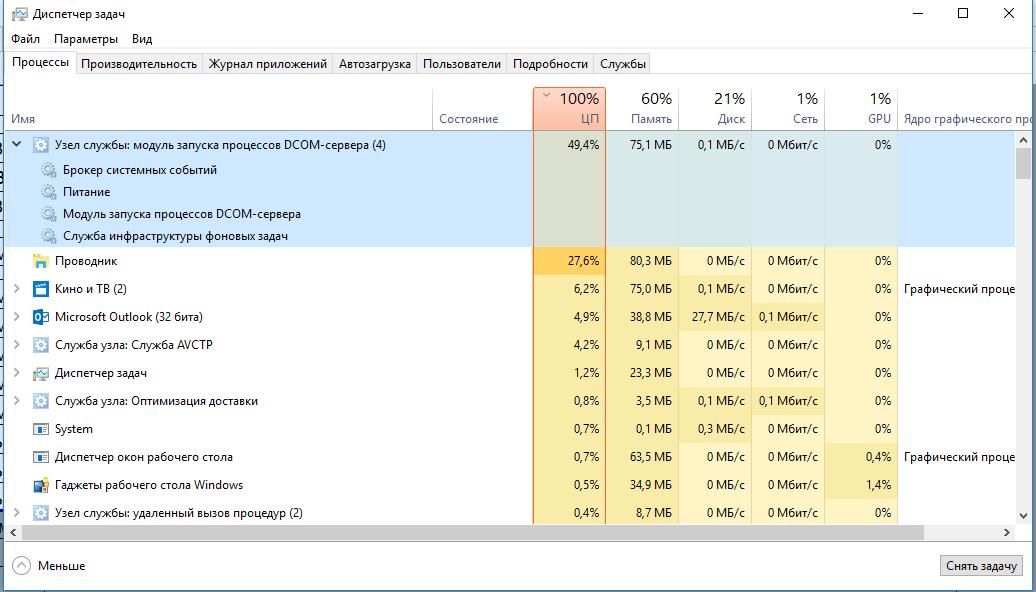Click the Кино и ТВ app icon
Image resolution: width=1036 pixels, height=592 pixels.
click(x=40, y=289)
